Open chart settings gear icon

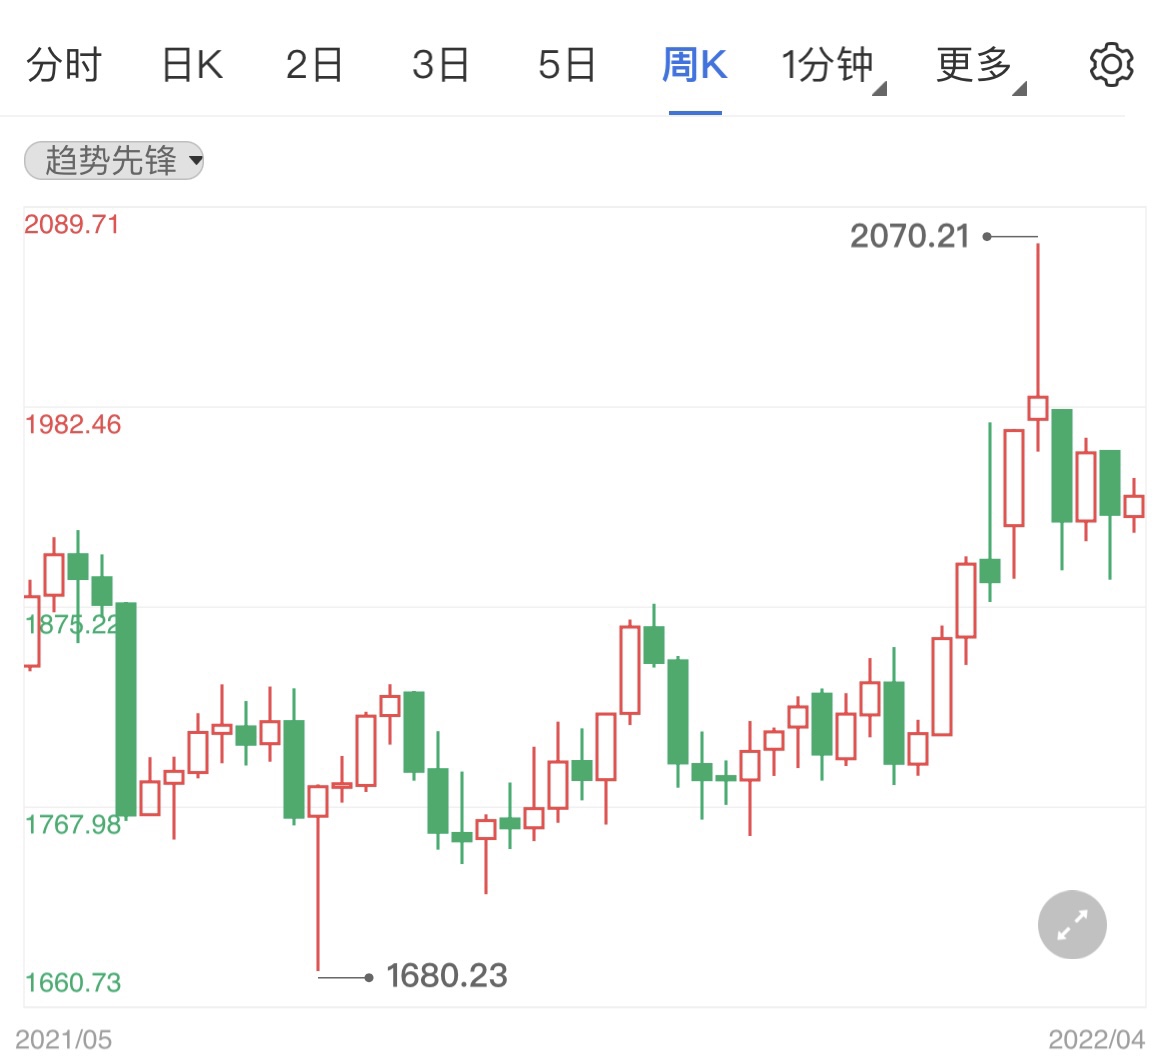(1111, 65)
